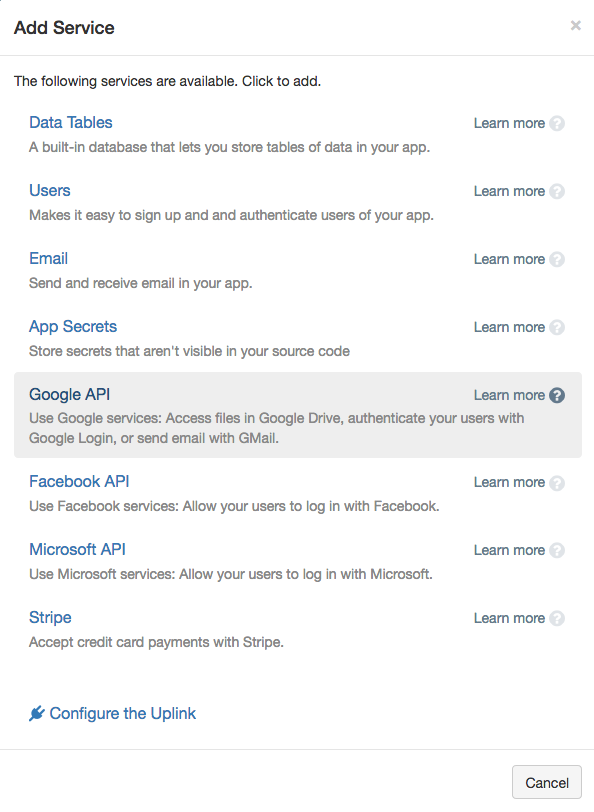Click the Users service help icon
This screenshot has height=812, width=594.
(559, 191)
